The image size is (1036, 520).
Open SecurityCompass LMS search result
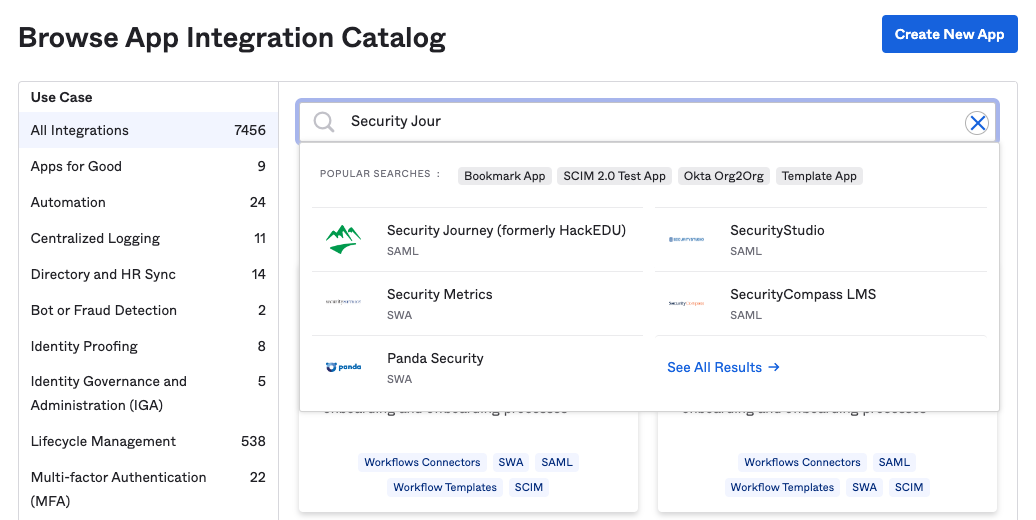(821, 303)
